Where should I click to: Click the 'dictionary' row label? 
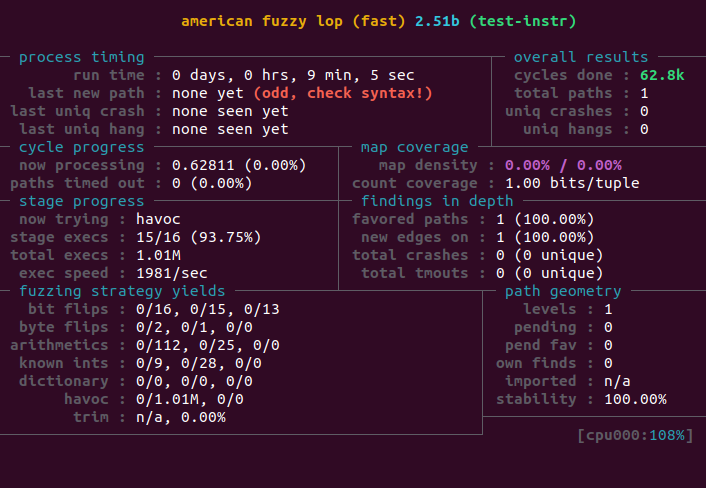click(x=63, y=381)
